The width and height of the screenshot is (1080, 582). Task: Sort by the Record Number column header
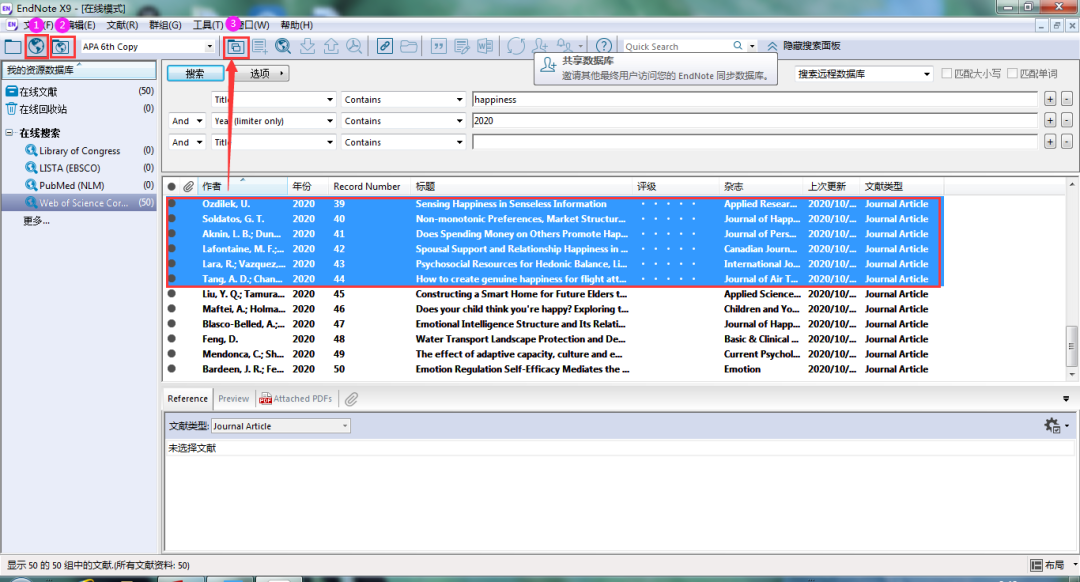pos(369,187)
